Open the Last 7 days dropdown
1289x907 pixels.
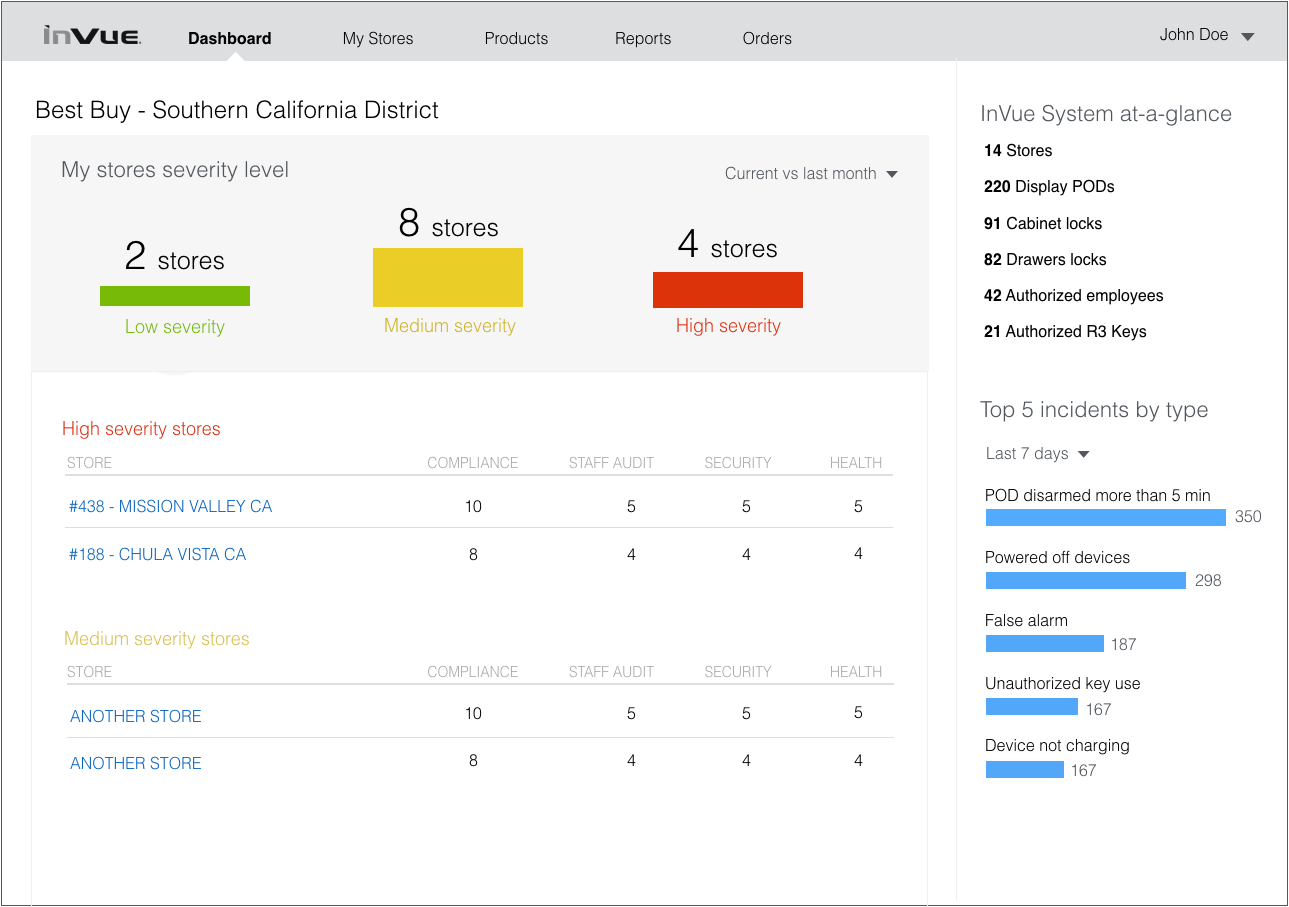[x=1037, y=453]
